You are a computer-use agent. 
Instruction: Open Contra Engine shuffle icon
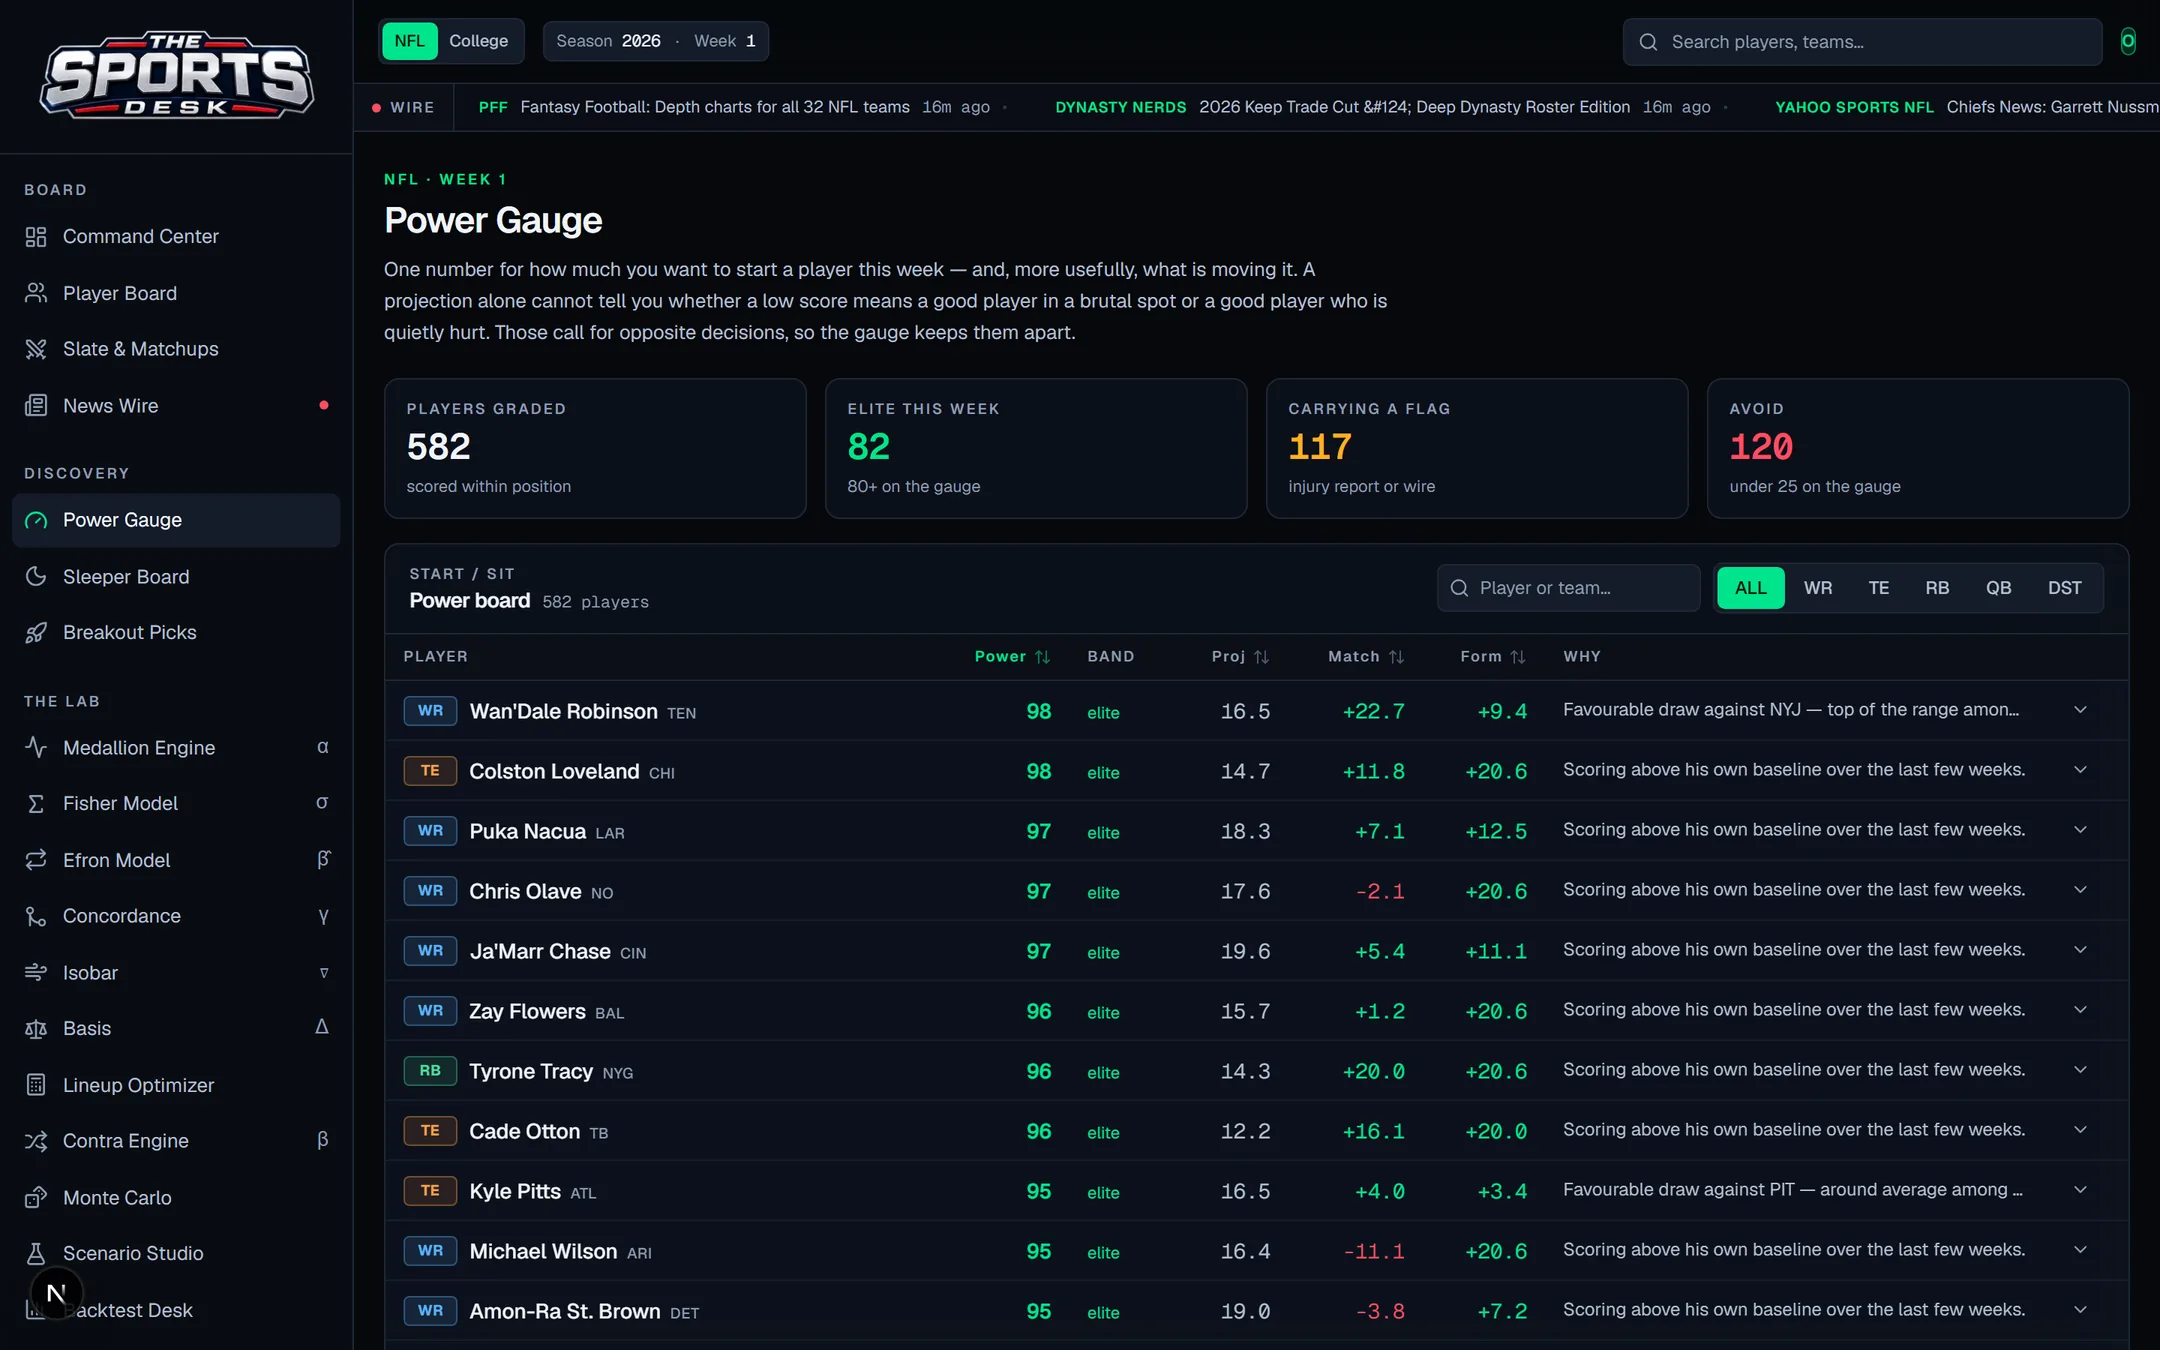click(x=36, y=1141)
